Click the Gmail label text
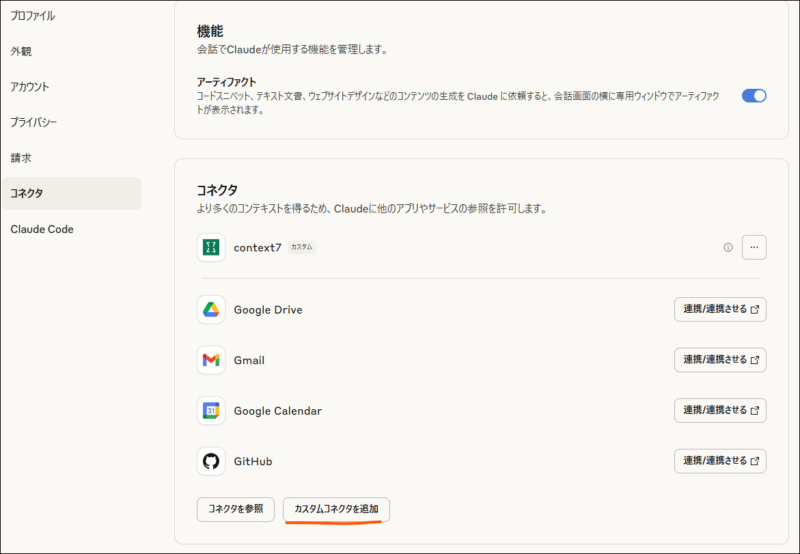Image resolution: width=800 pixels, height=554 pixels. pos(249,361)
